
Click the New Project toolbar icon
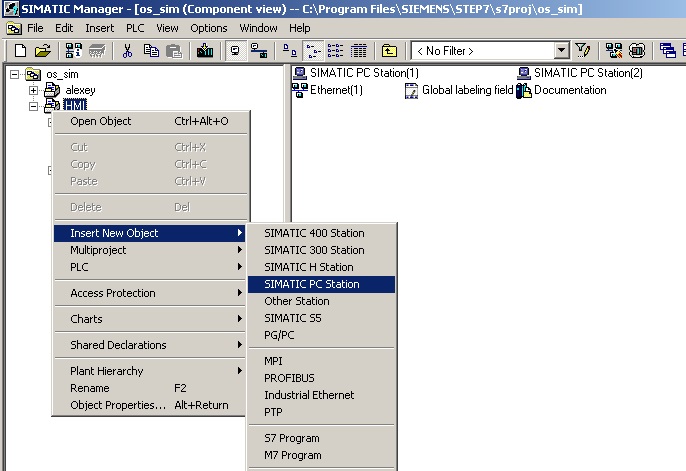pyautogui.click(x=20, y=51)
